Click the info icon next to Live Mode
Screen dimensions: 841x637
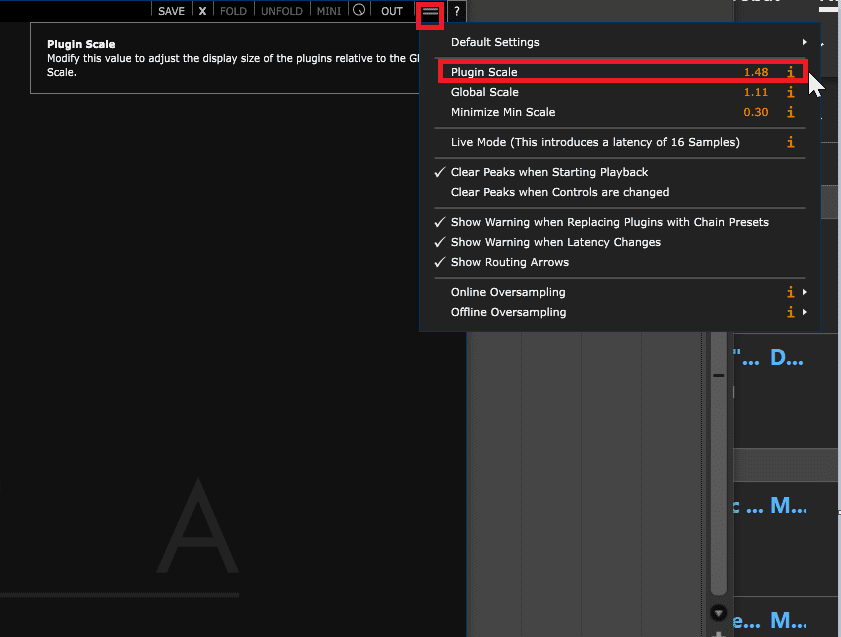pos(790,142)
